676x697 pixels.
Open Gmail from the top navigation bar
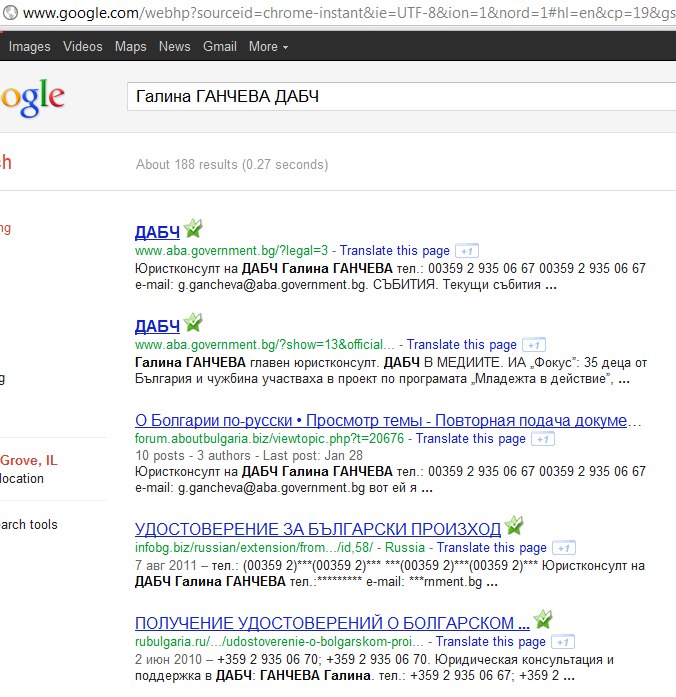[x=220, y=47]
